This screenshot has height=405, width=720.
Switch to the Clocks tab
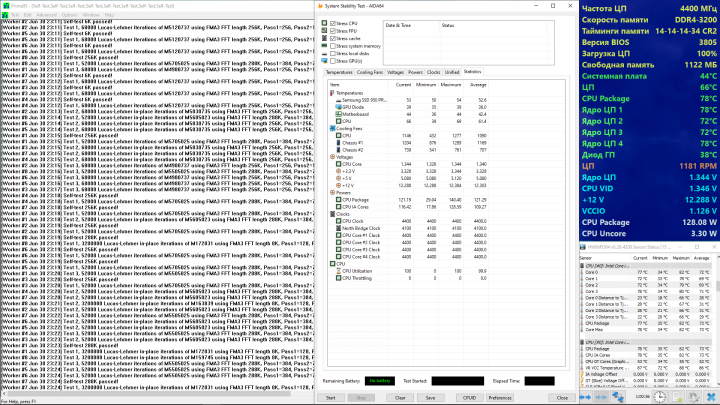pos(433,72)
